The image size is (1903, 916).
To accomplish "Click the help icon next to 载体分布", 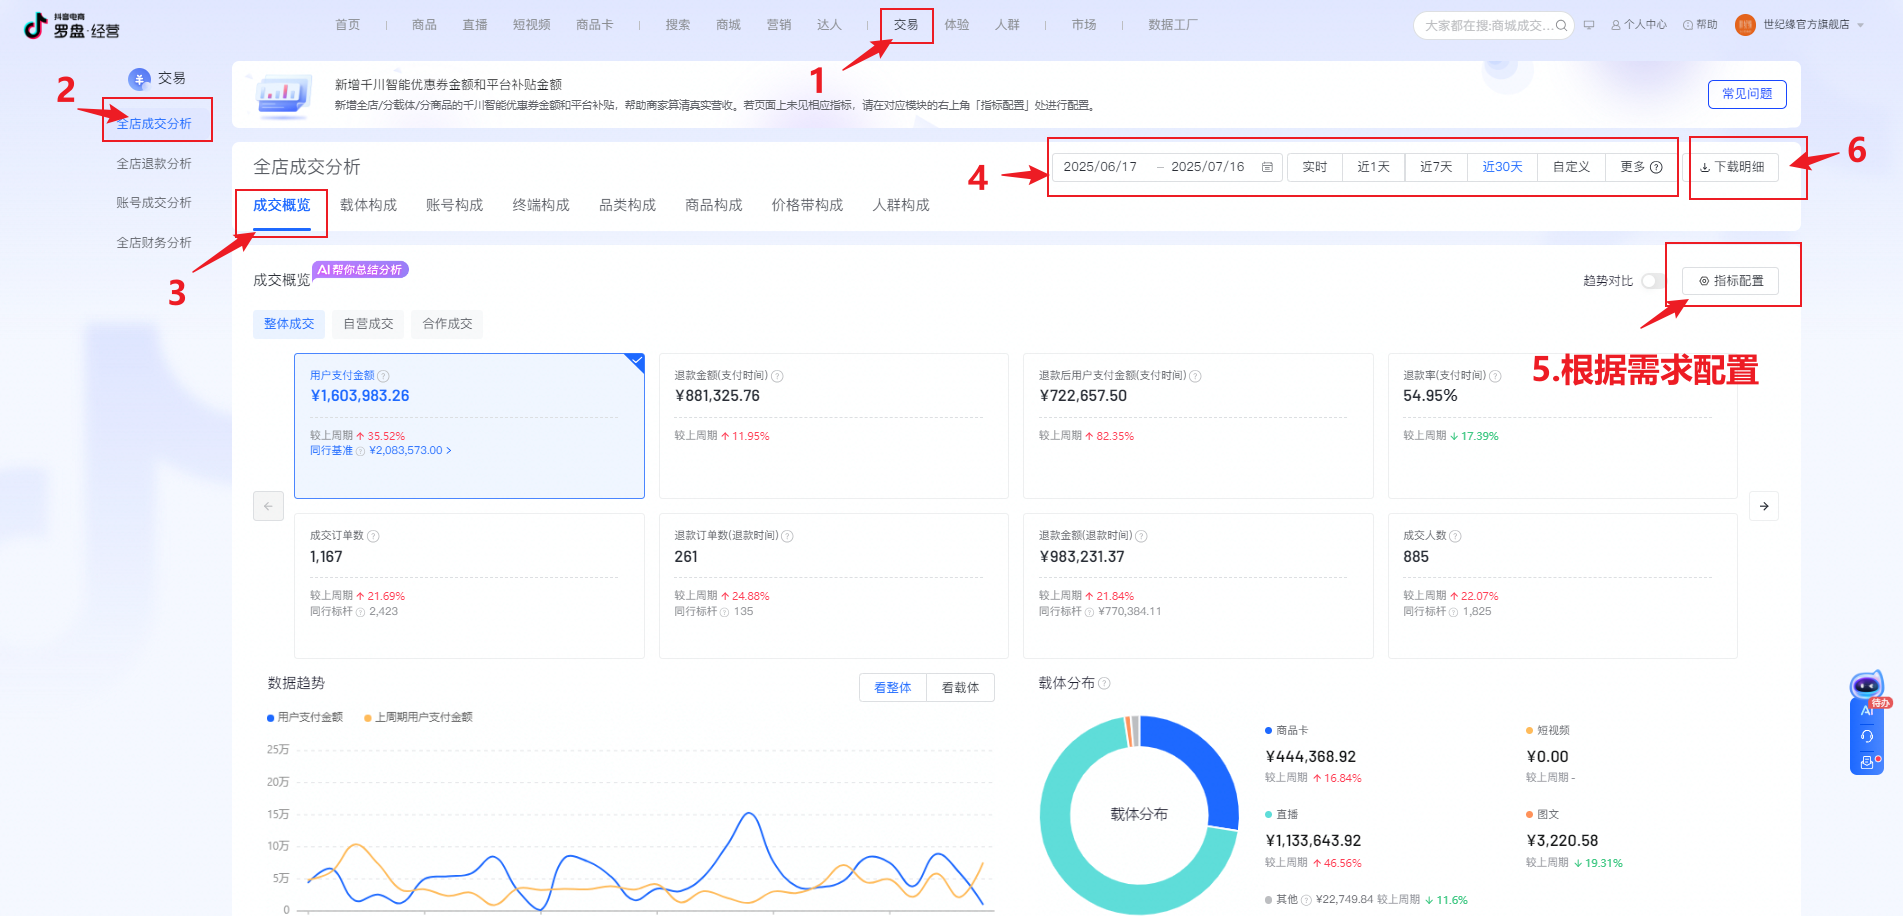I will [1105, 683].
